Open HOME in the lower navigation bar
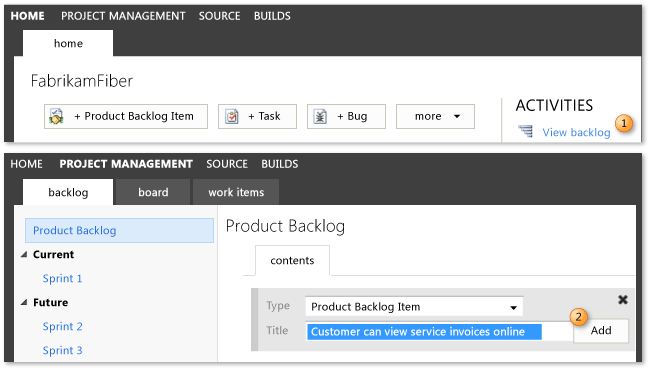The image size is (650, 370). pyautogui.click(x=27, y=164)
